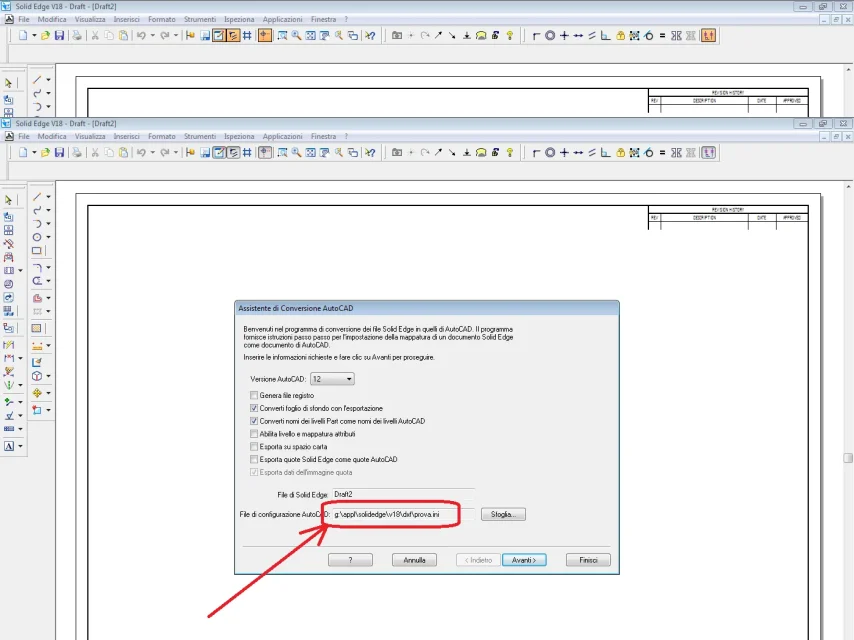Select Fill tool in front window sidebar
The image size is (854, 640).
click(x=36, y=328)
